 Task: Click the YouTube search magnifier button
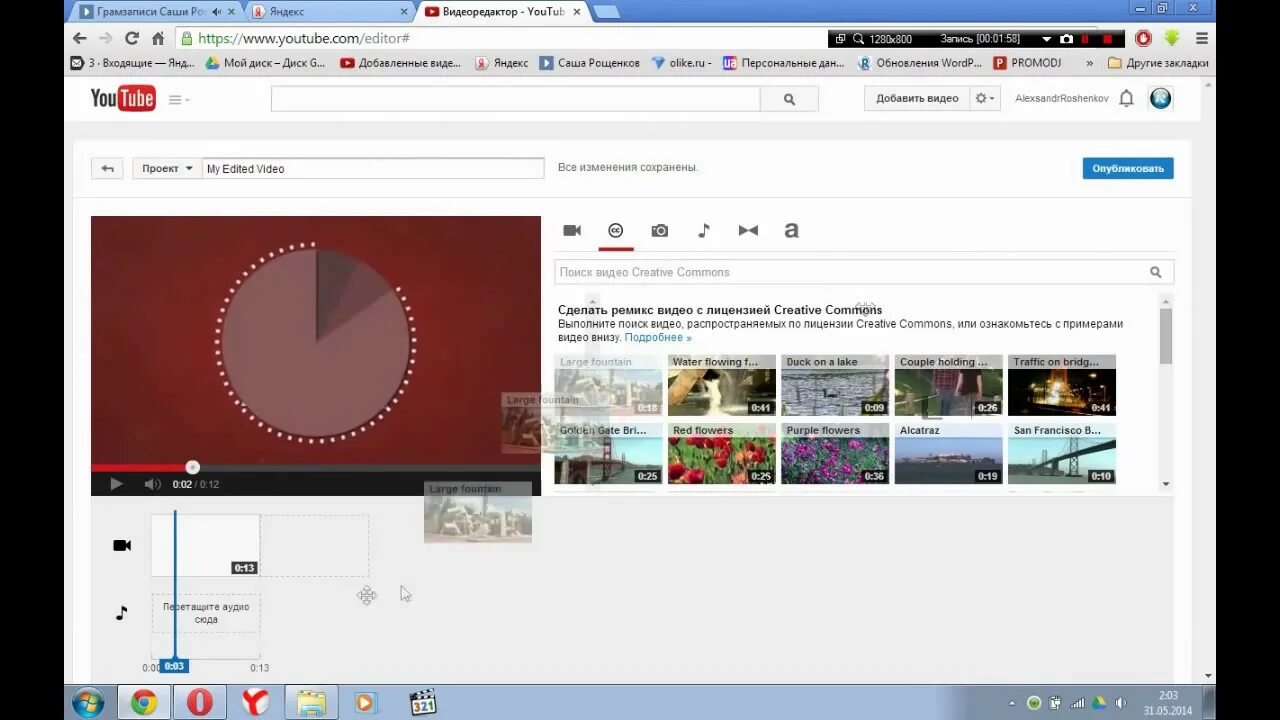789,99
